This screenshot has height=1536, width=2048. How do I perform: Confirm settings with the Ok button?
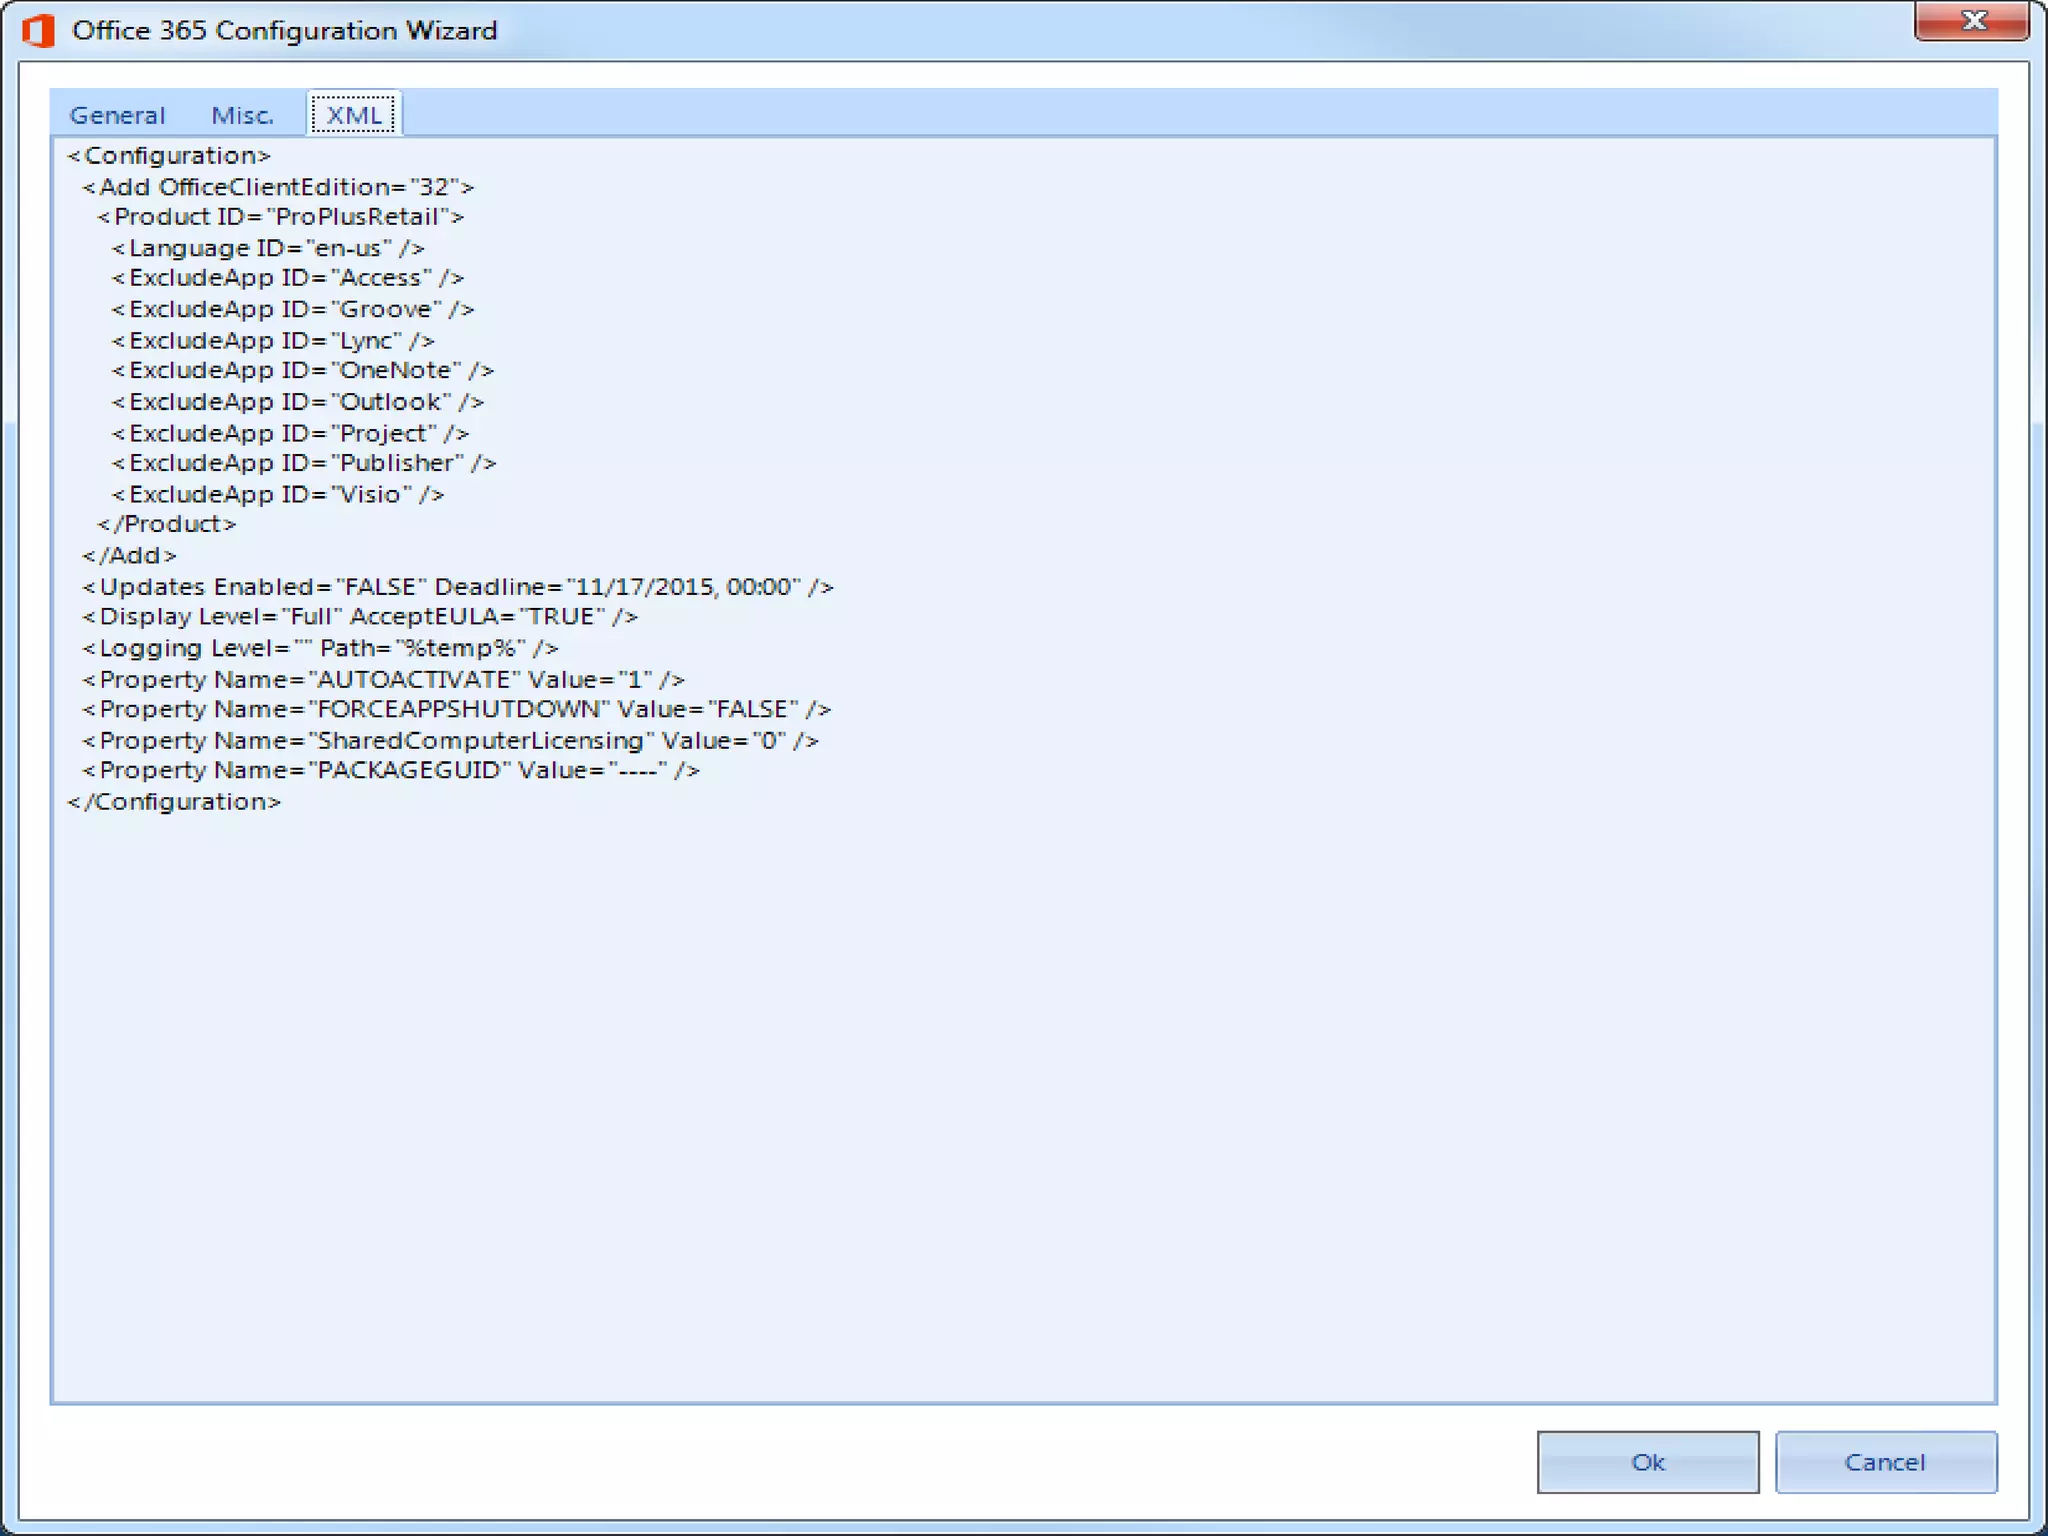coord(1647,1462)
